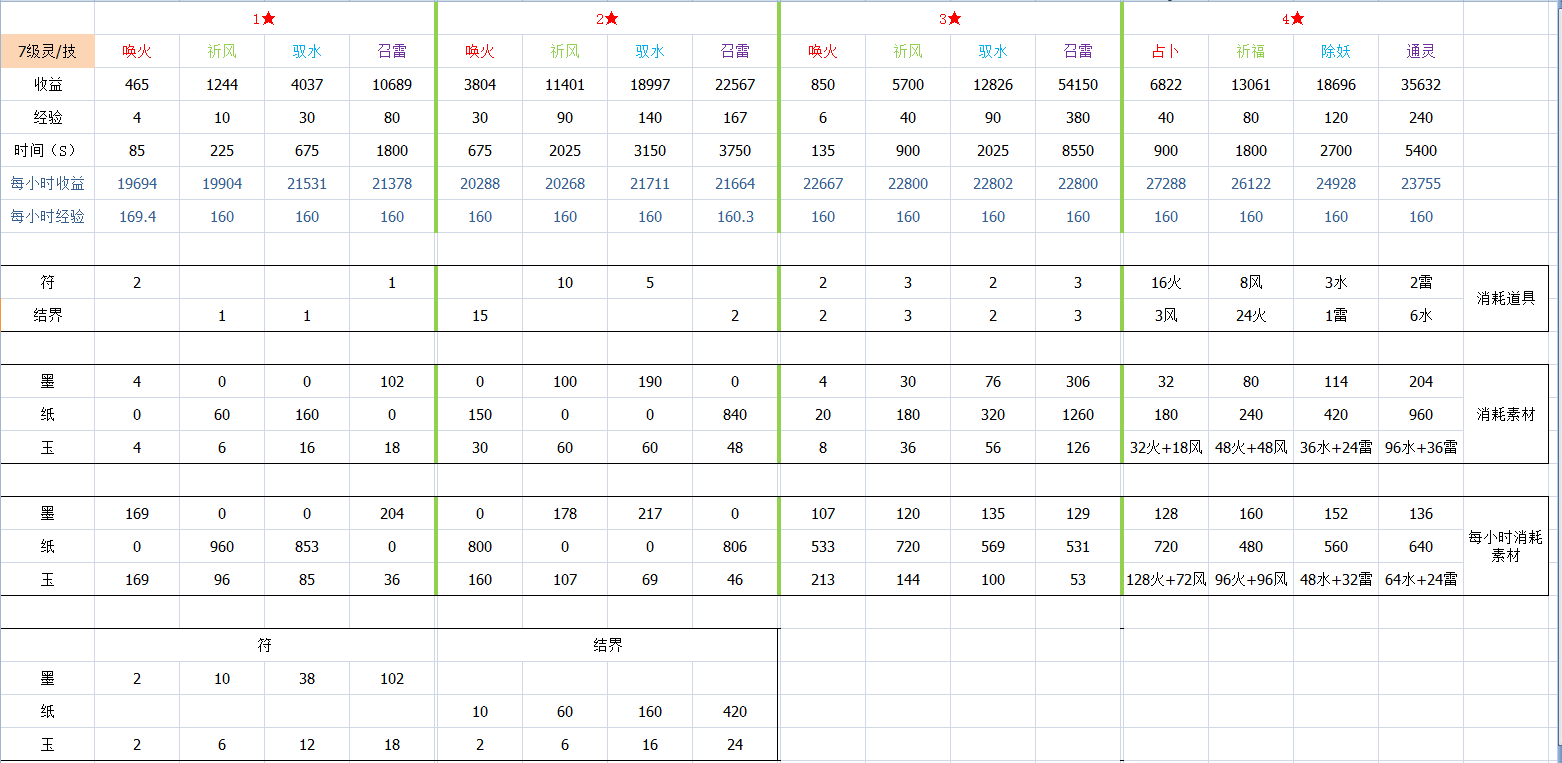This screenshot has height=763, width=1562.
Task: Click the 每小时收益 row label
Action: point(48,183)
